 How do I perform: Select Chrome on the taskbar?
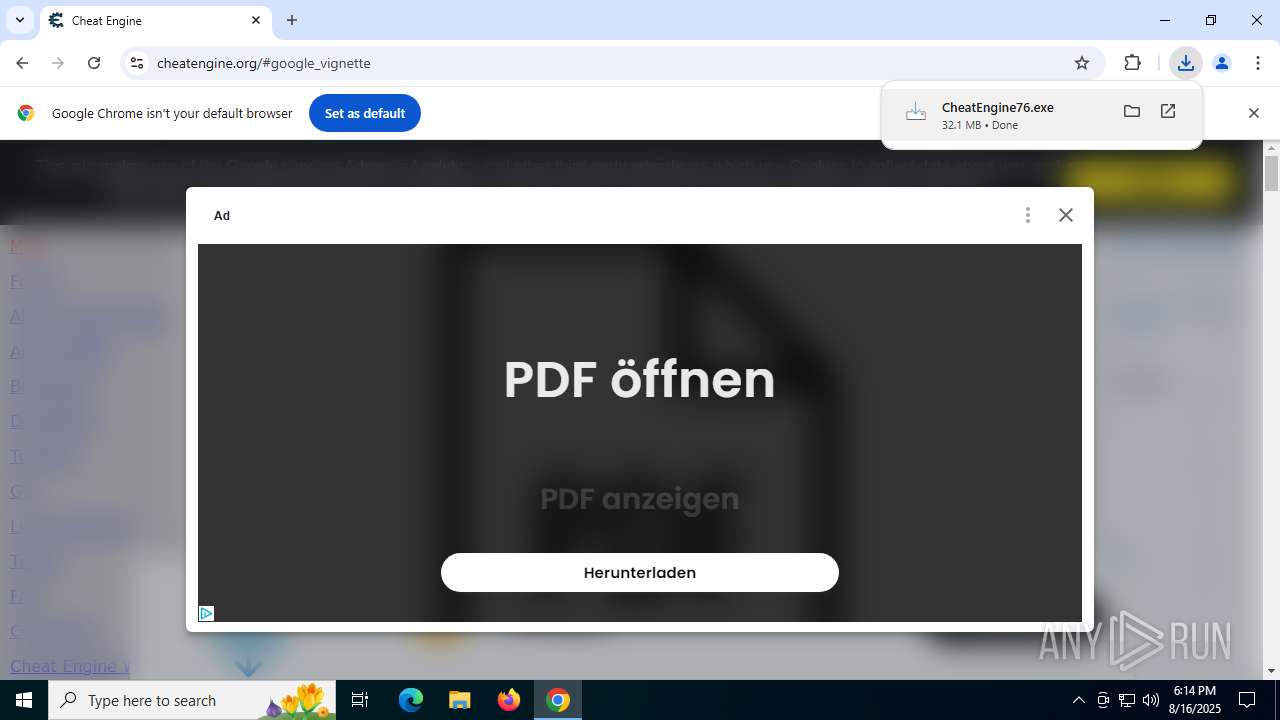point(558,700)
